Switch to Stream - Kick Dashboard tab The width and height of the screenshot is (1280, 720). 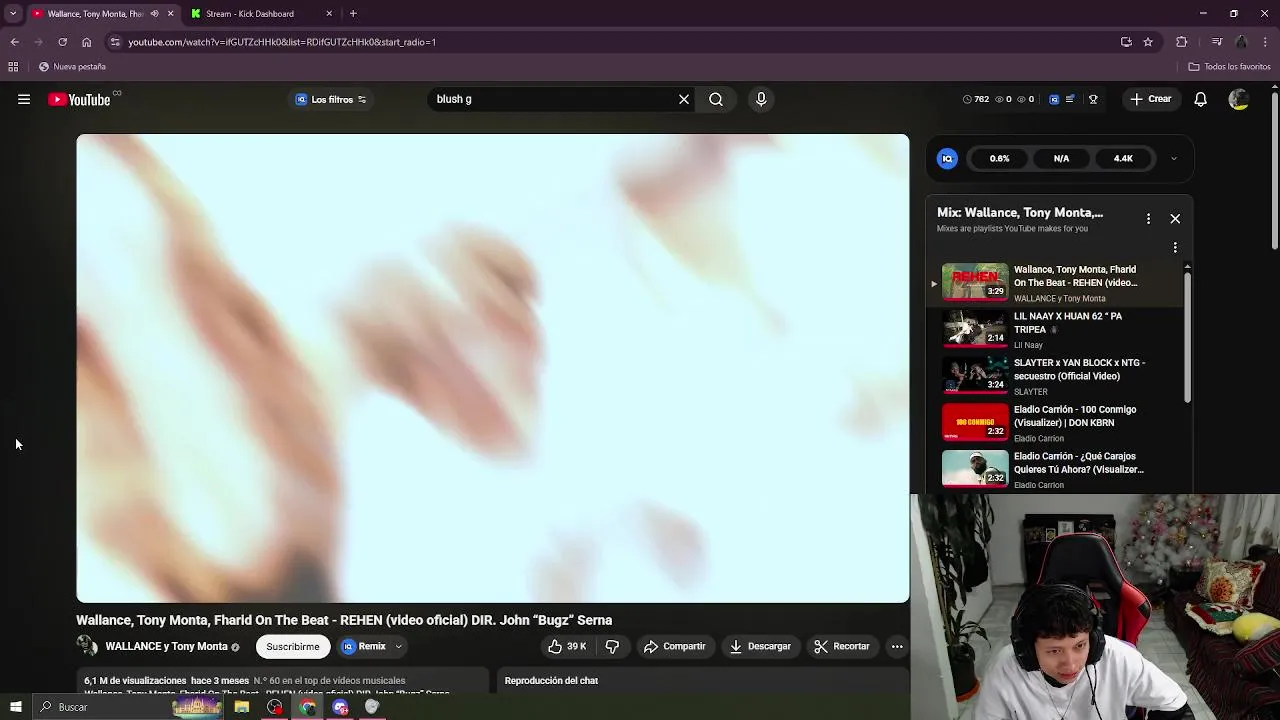point(262,14)
